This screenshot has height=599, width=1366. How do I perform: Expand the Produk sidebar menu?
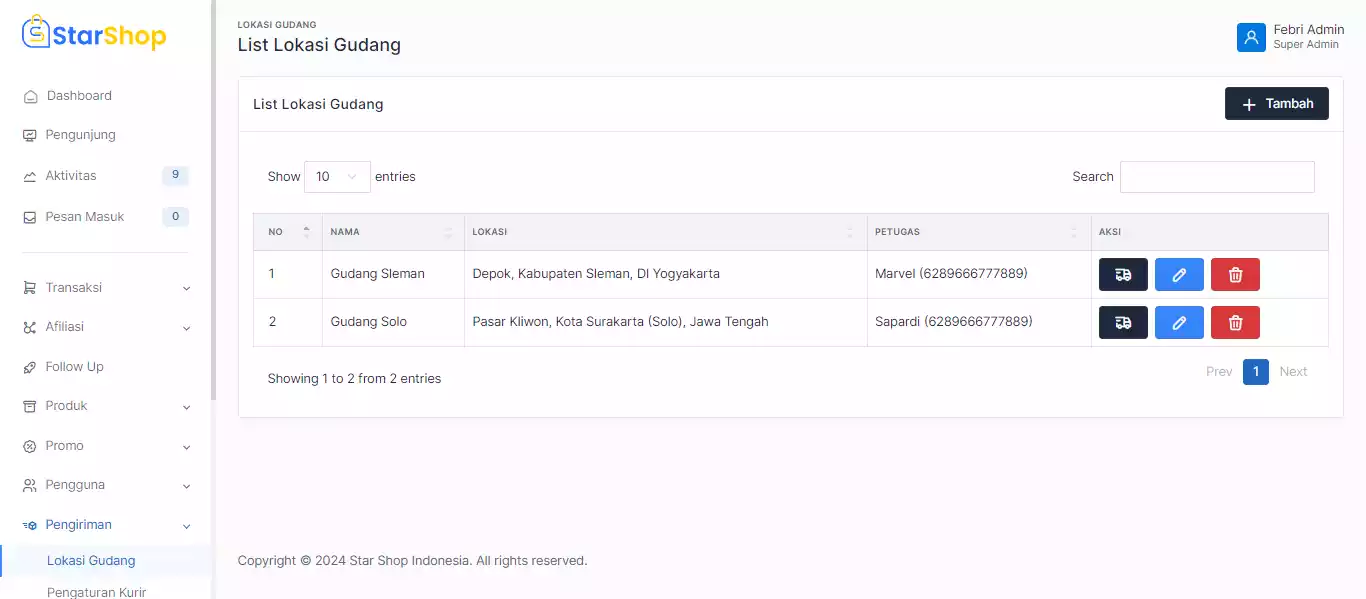pyautogui.click(x=105, y=406)
